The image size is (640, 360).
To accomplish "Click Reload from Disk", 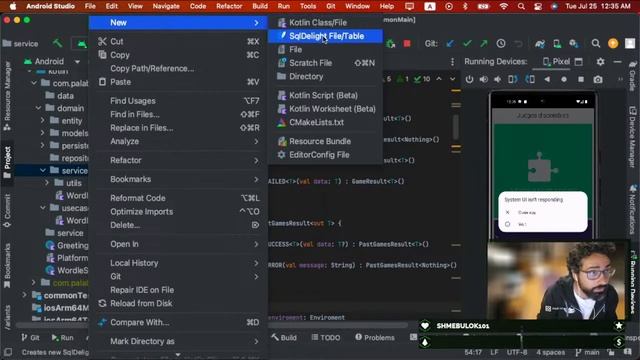I will tap(178, 303).
